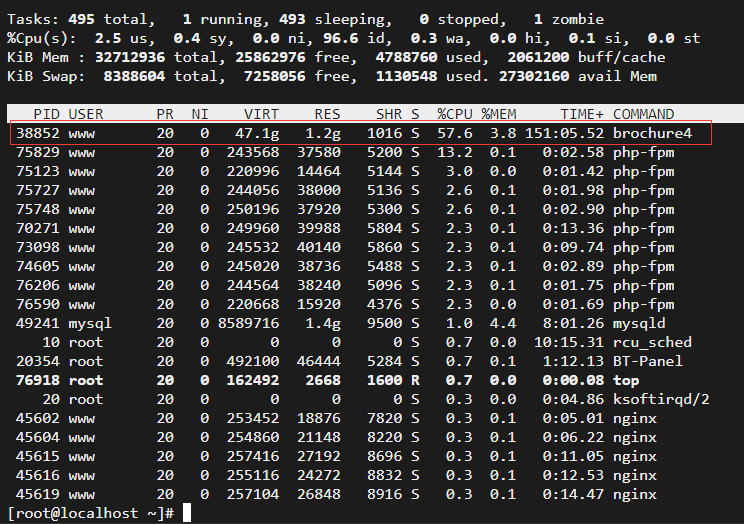The image size is (744, 524).
Task: Click PID 75748 in the list
Action: click(x=38, y=209)
